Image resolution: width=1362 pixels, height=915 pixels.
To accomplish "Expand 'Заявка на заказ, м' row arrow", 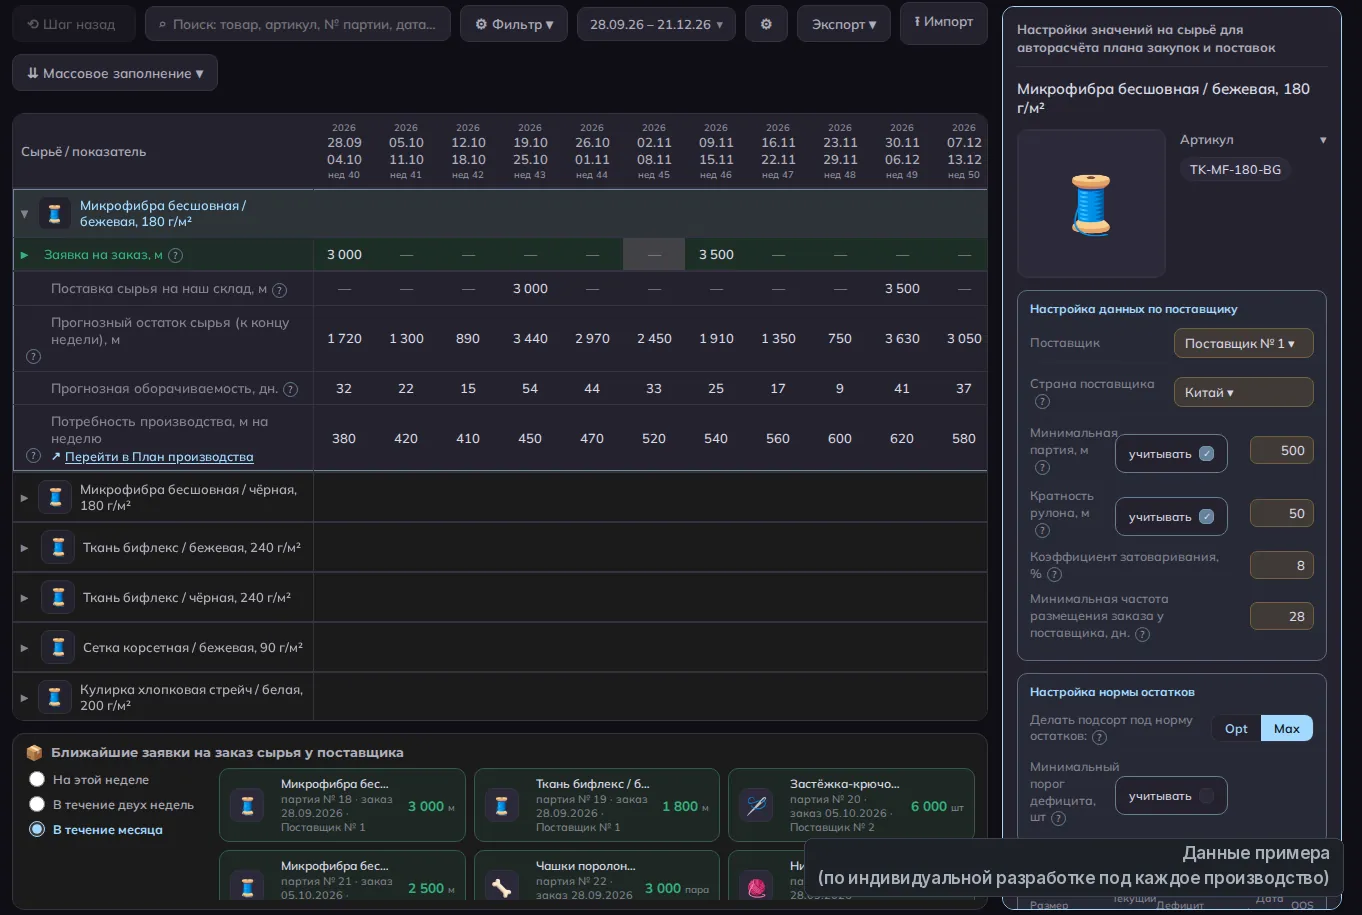I will click(x=24, y=255).
